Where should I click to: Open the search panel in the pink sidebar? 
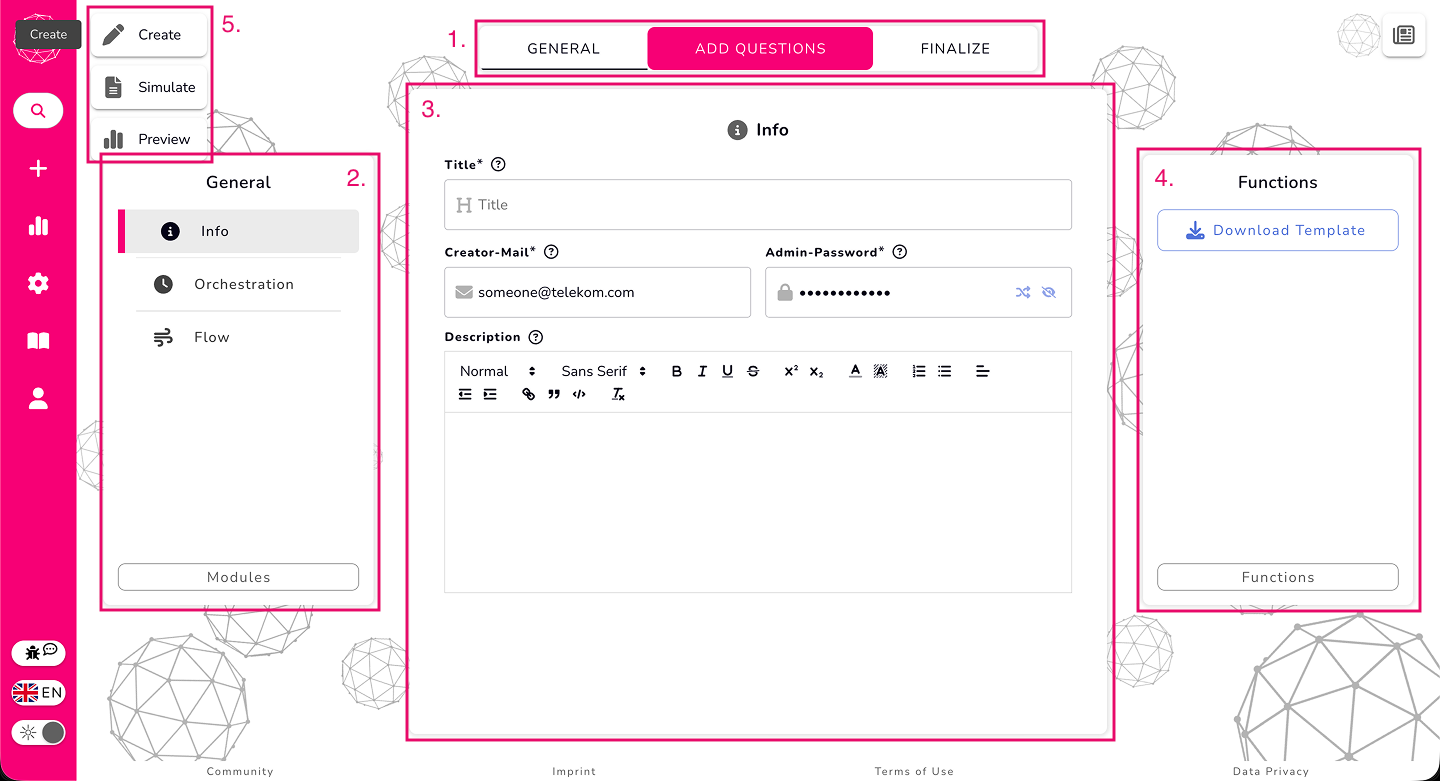point(38,110)
